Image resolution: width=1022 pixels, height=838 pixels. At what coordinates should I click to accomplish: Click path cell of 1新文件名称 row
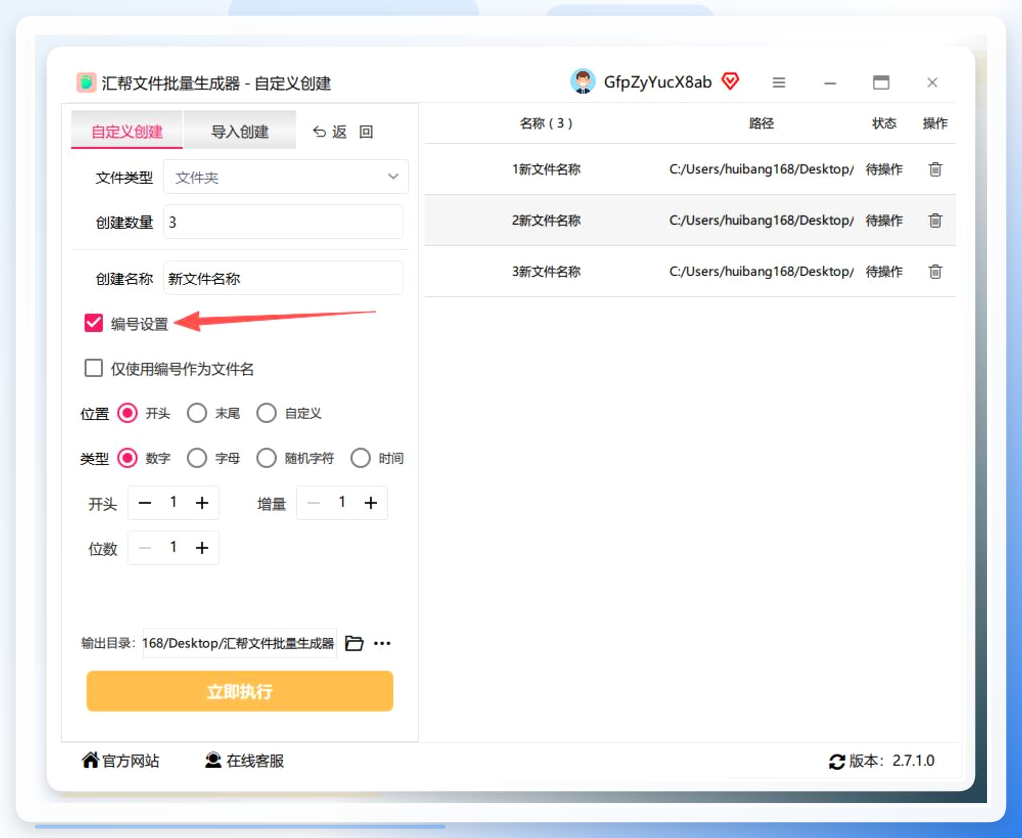[x=761, y=169]
